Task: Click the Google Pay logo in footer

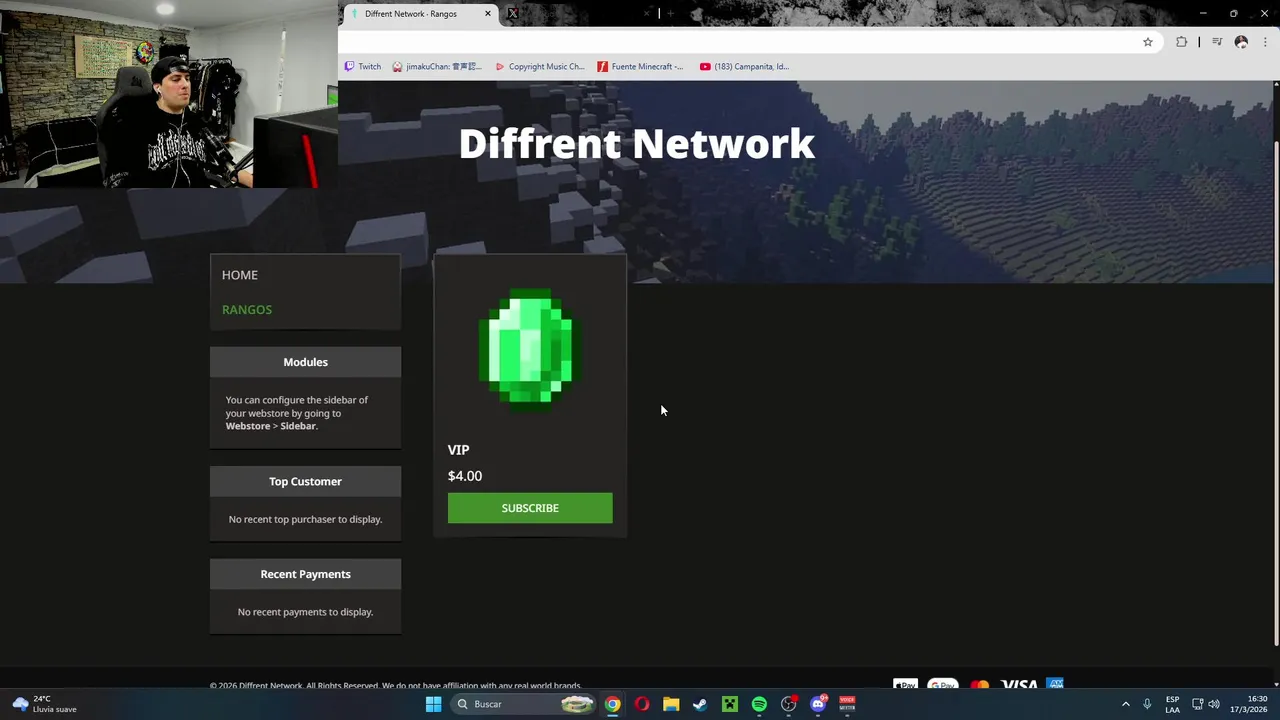Action: [x=943, y=685]
